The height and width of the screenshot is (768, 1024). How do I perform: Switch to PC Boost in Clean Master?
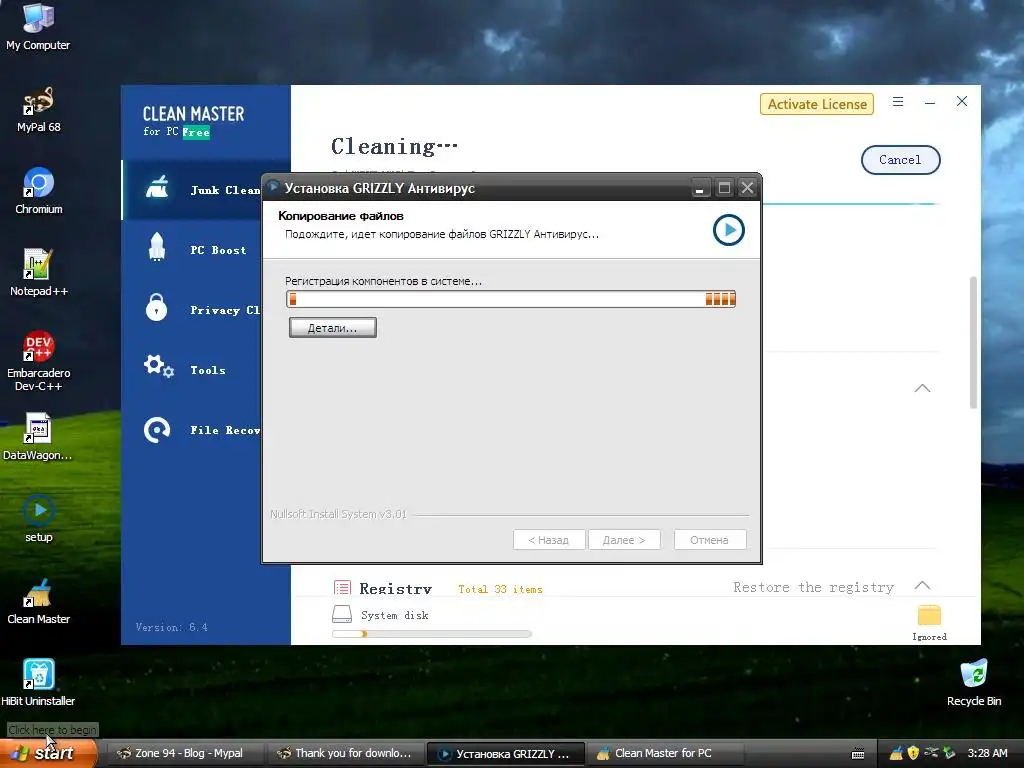[x=191, y=250]
